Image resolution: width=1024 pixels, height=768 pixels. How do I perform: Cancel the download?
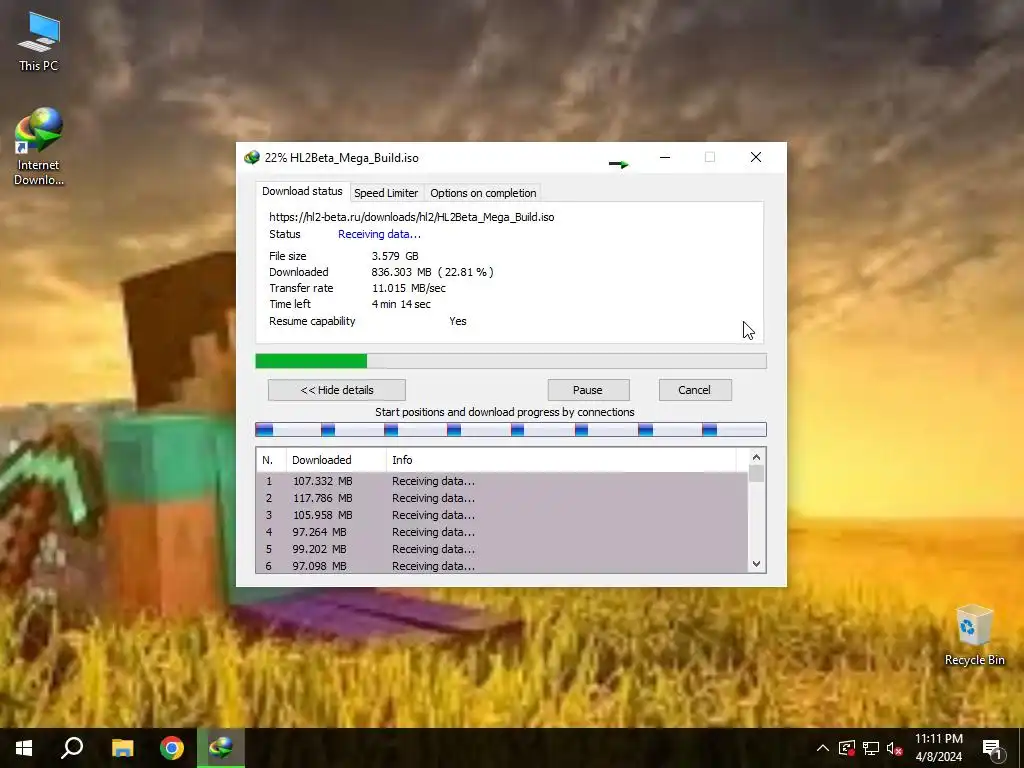click(695, 390)
